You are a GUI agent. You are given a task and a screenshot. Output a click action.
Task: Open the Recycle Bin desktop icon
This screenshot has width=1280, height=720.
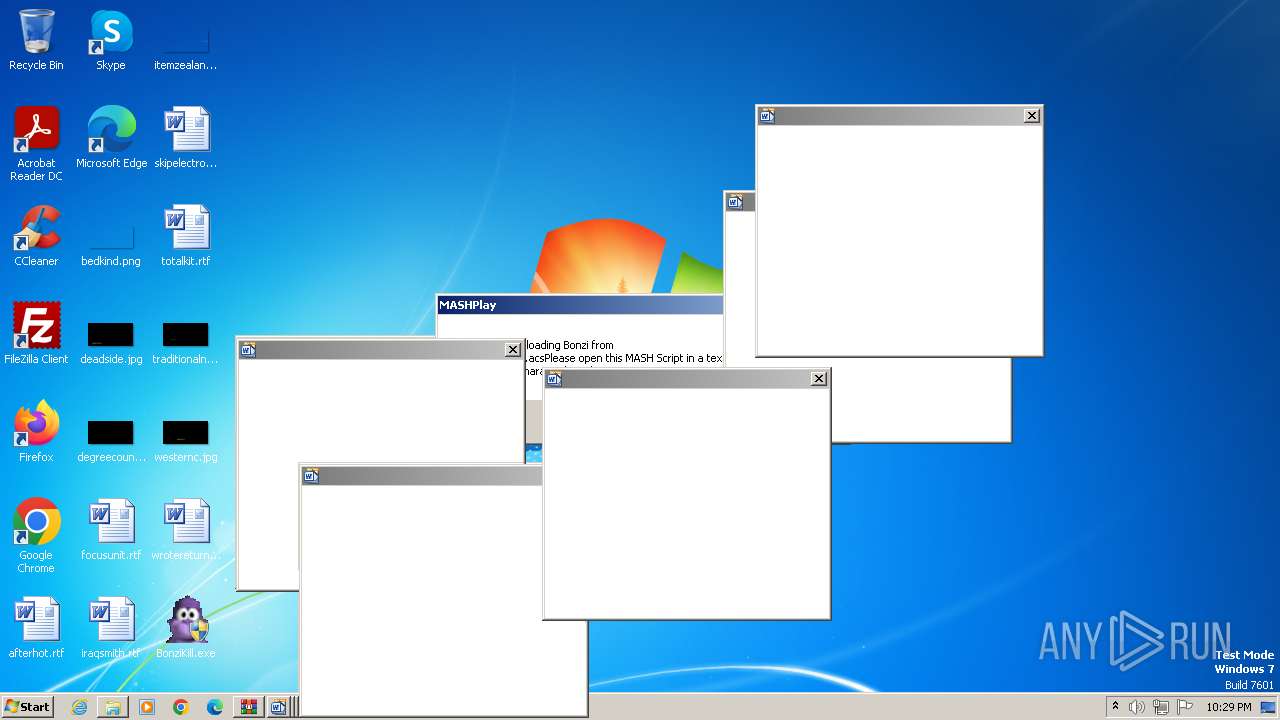coord(36,40)
